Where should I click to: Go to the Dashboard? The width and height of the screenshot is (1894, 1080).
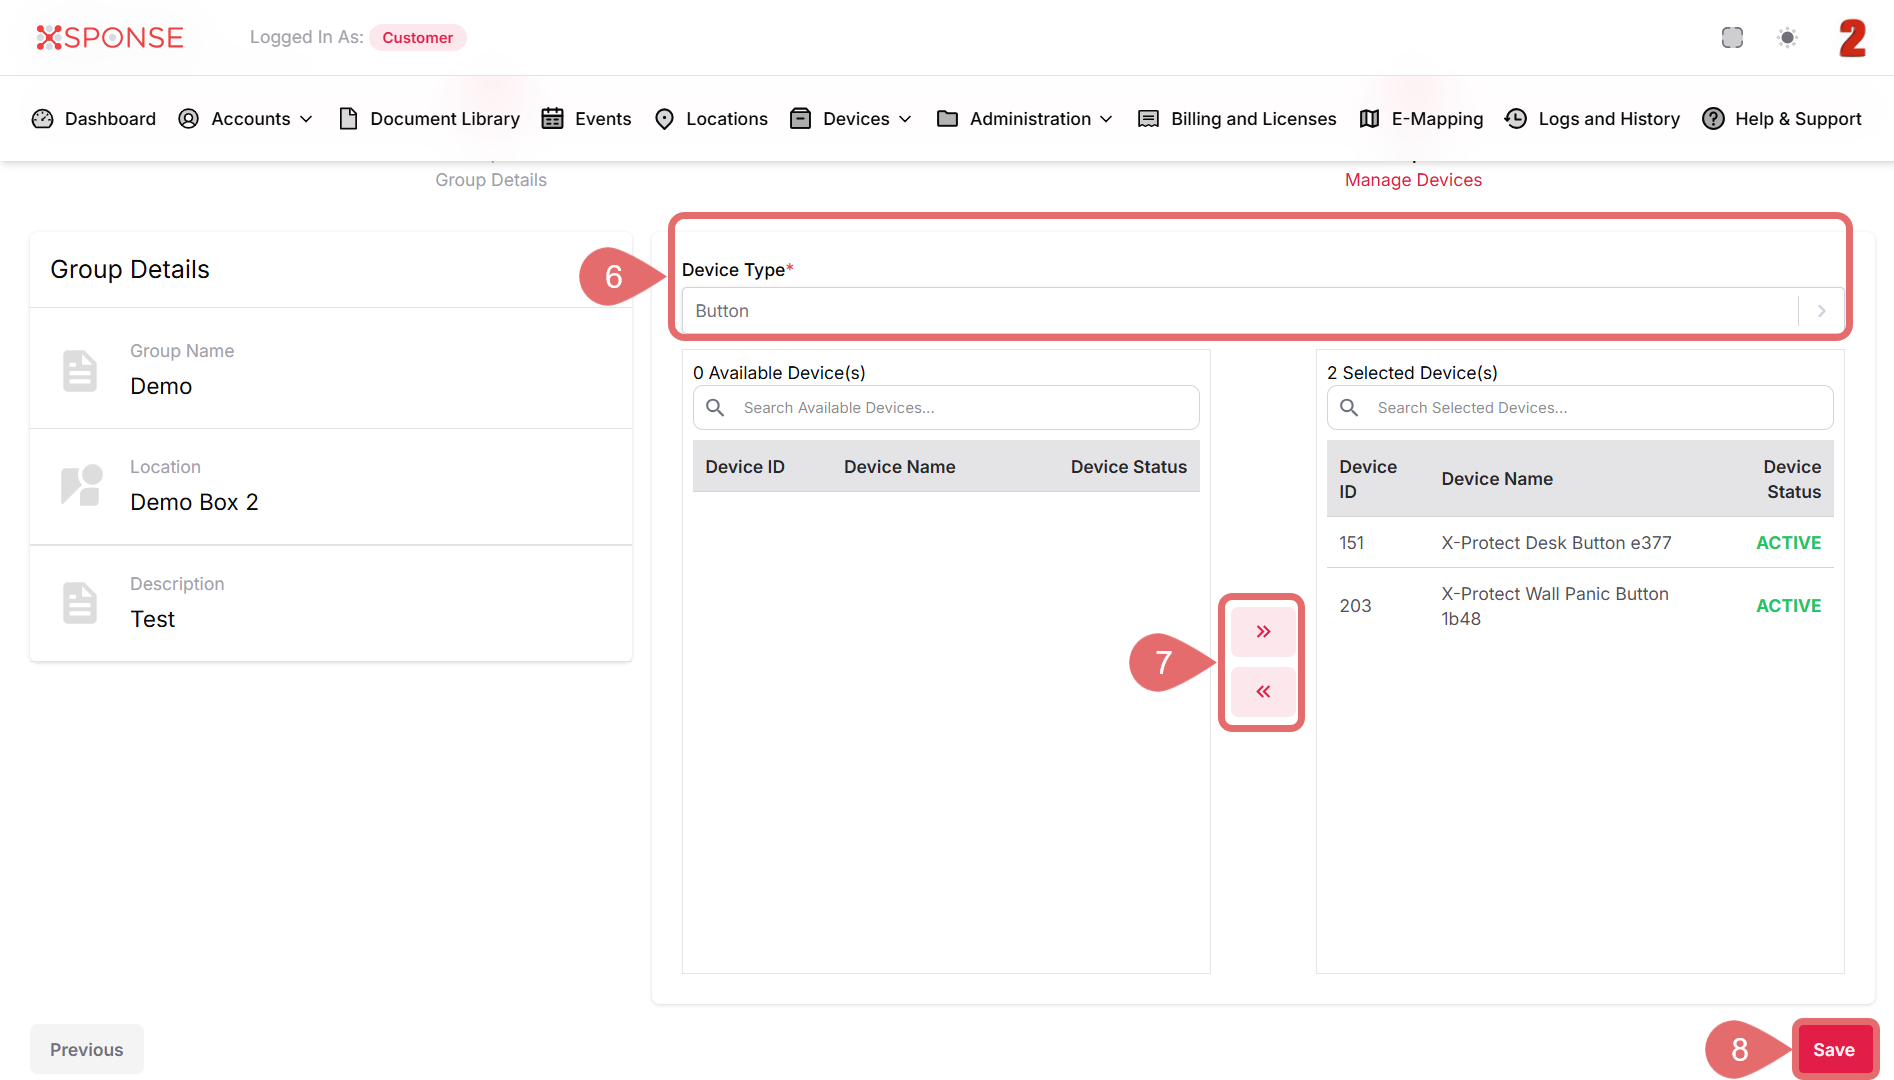pos(95,119)
